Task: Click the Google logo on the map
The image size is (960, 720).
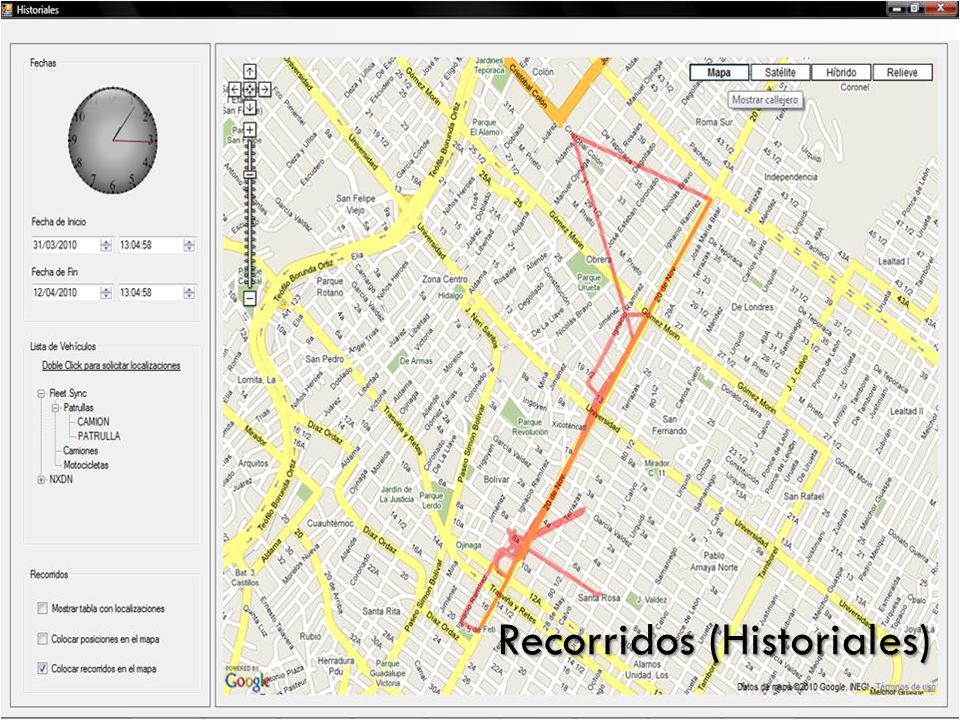Action: [x=247, y=681]
